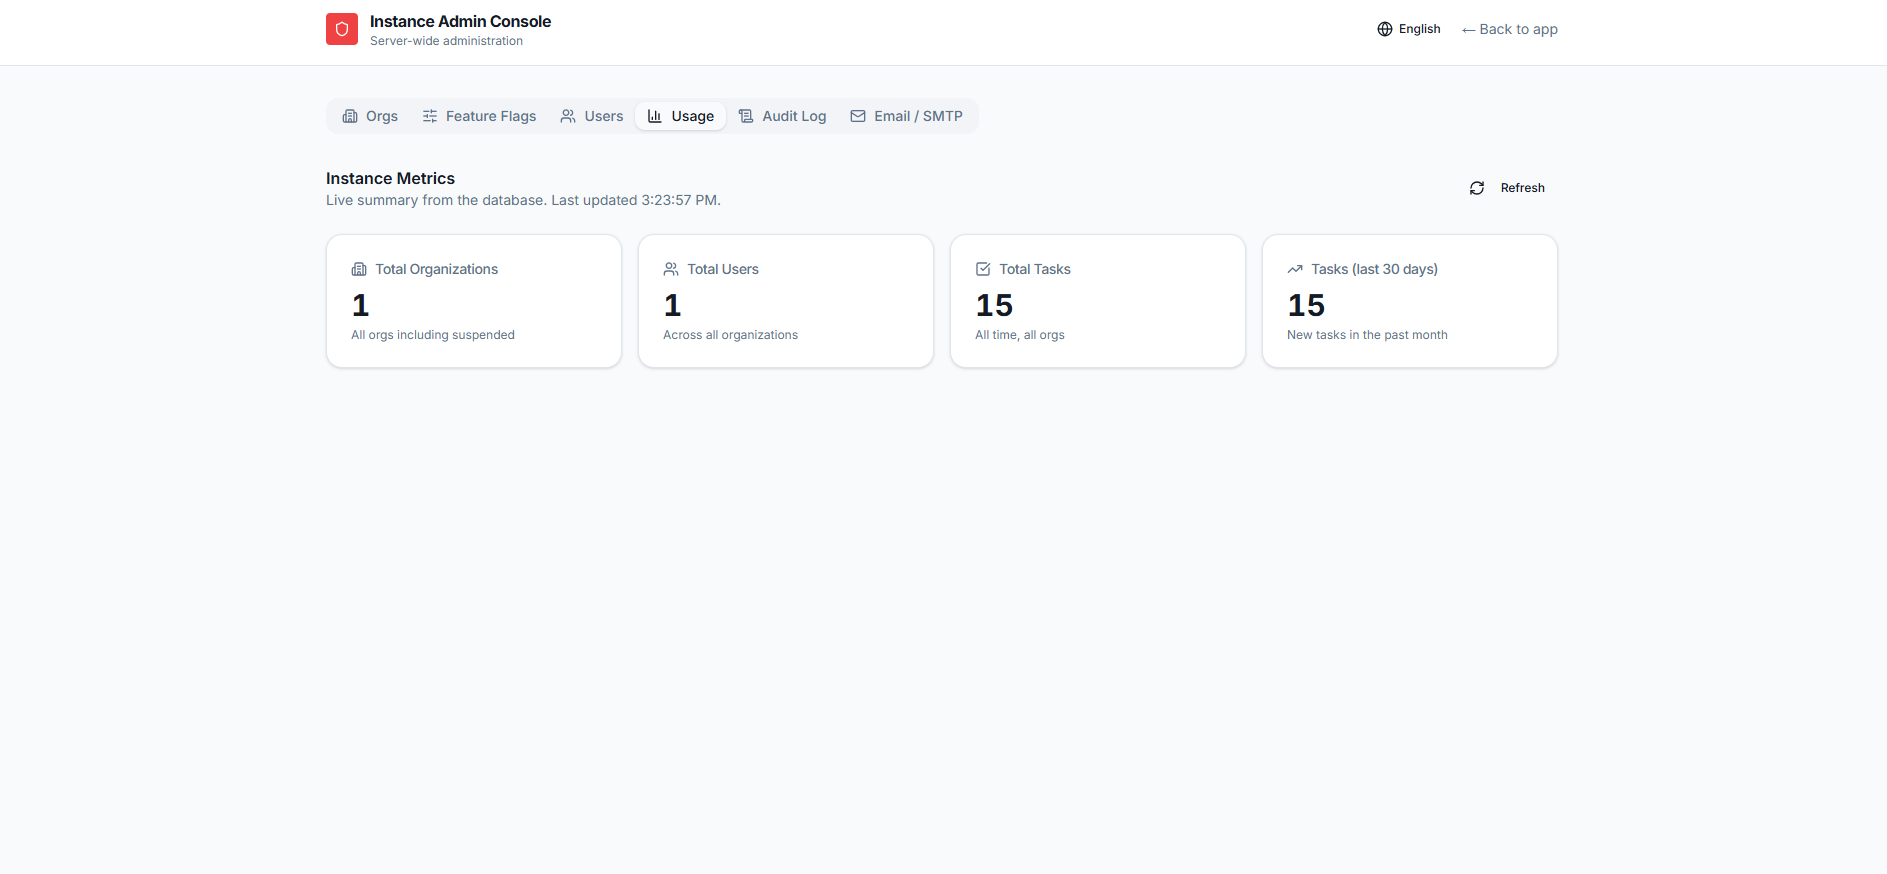This screenshot has width=1887, height=874.
Task: Click the Last updated 3:23:57 PM text
Action: click(636, 200)
